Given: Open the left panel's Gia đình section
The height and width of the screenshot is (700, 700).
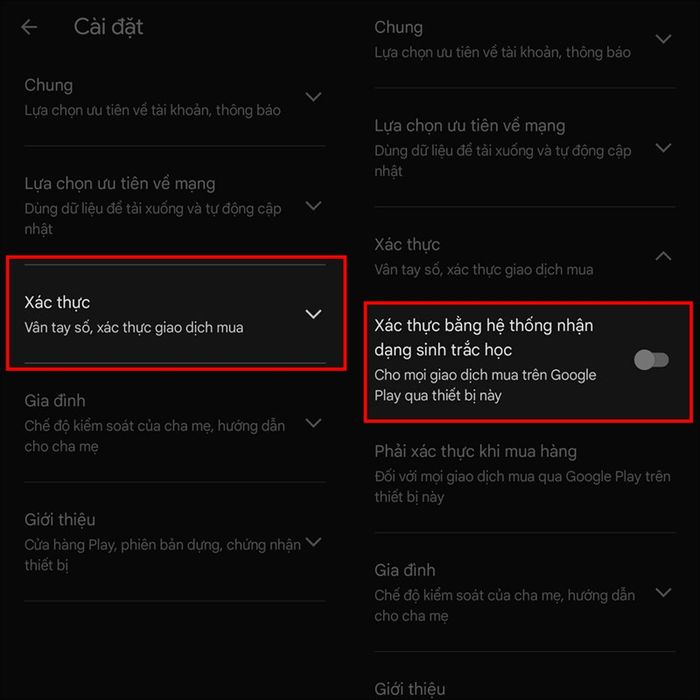Looking at the screenshot, I should click(x=175, y=422).
